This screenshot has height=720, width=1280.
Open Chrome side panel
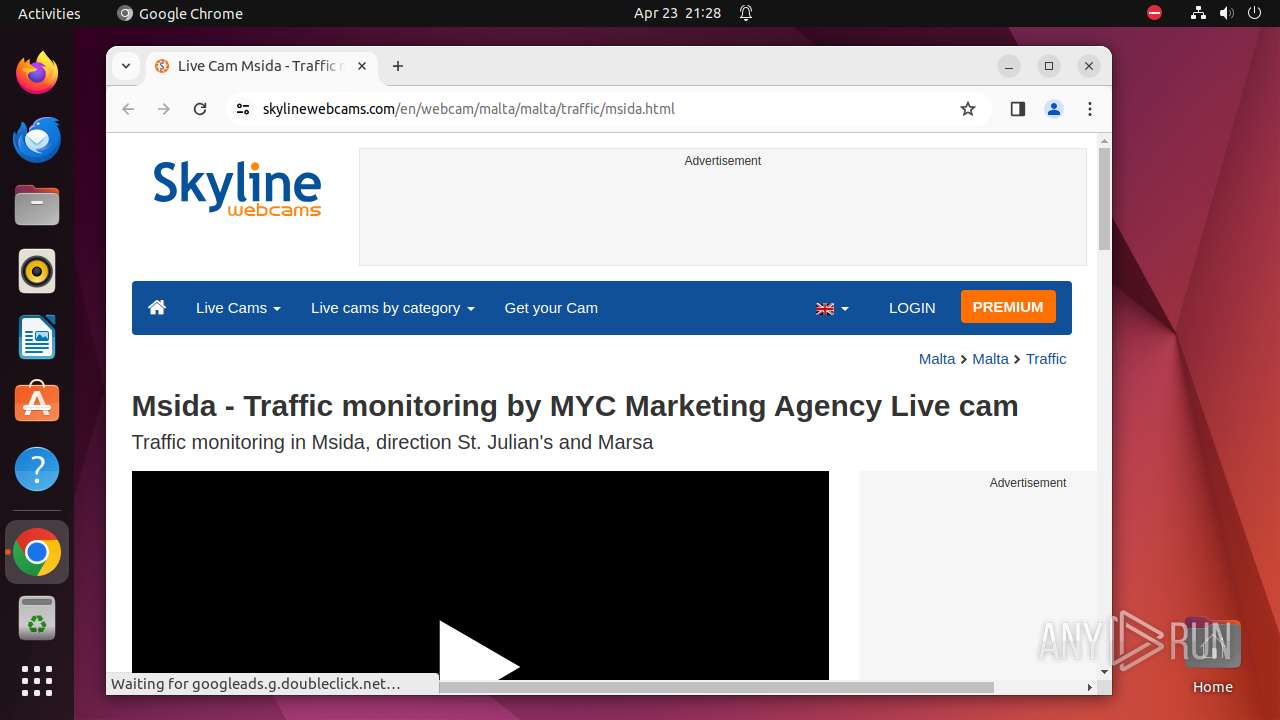coord(1018,109)
